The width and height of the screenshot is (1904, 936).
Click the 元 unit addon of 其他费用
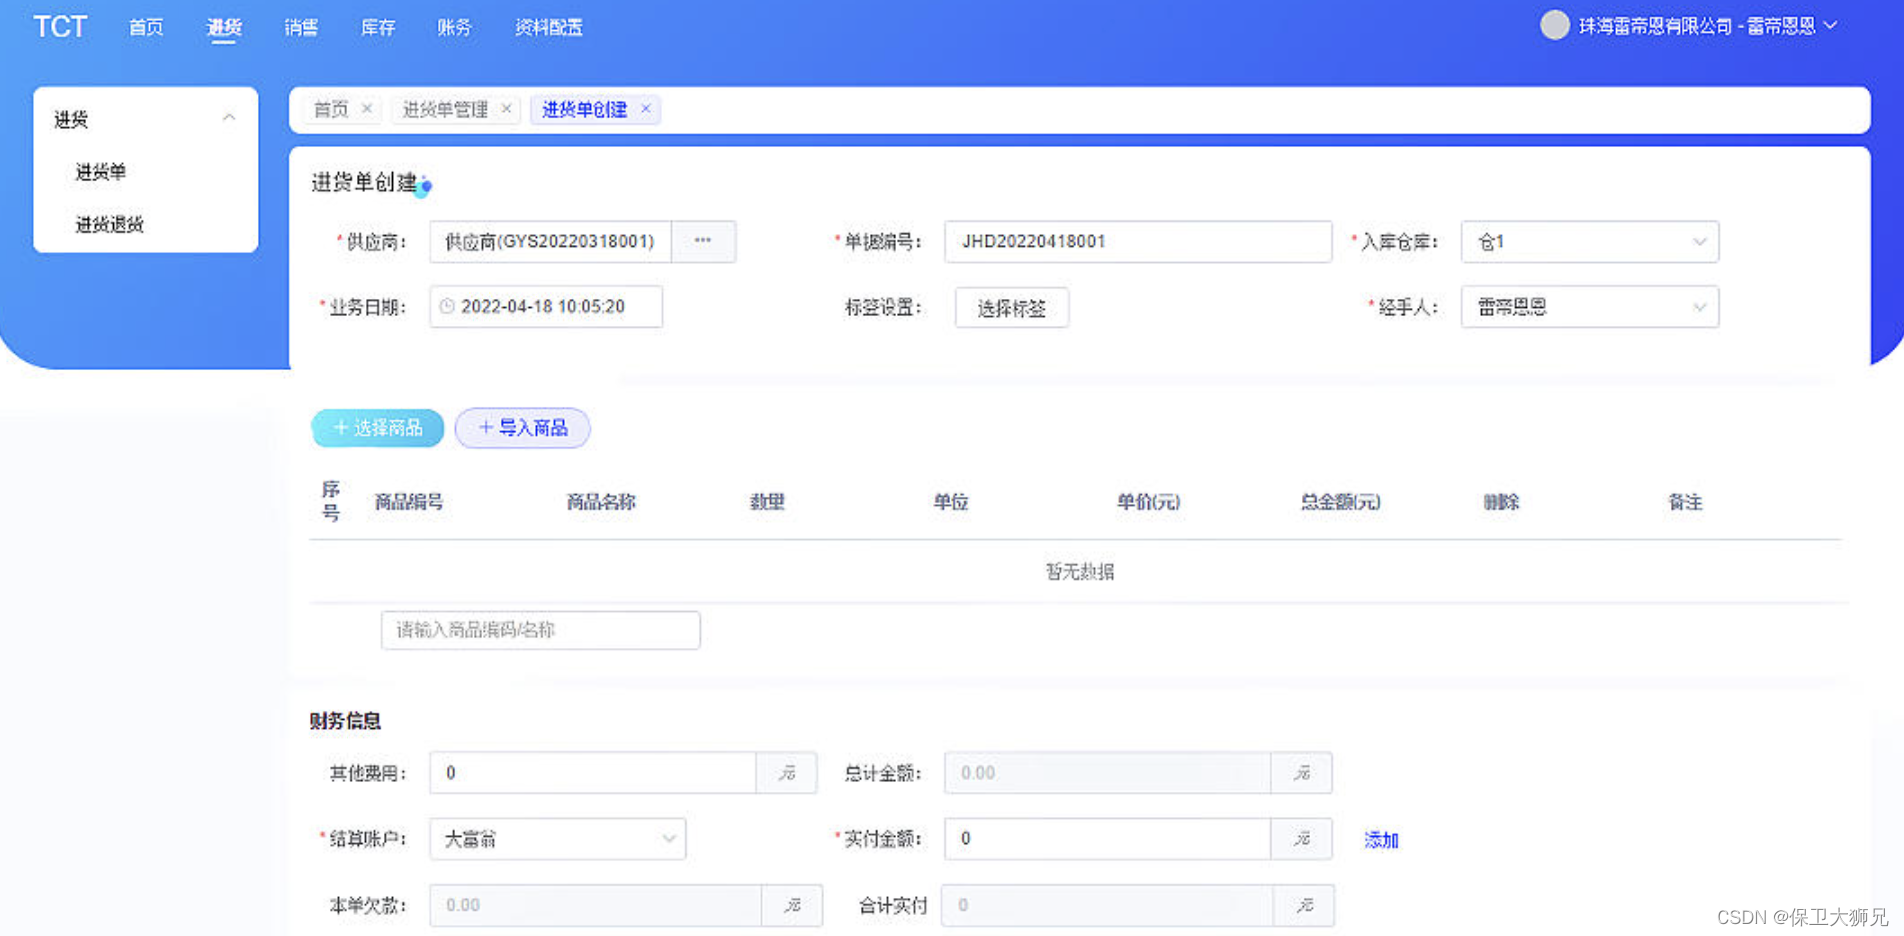787,773
